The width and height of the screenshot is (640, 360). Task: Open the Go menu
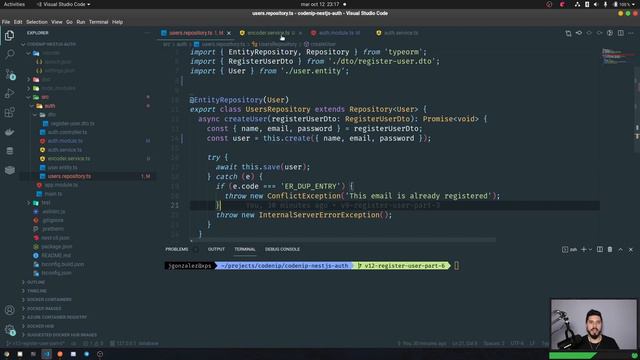[x=69, y=22]
